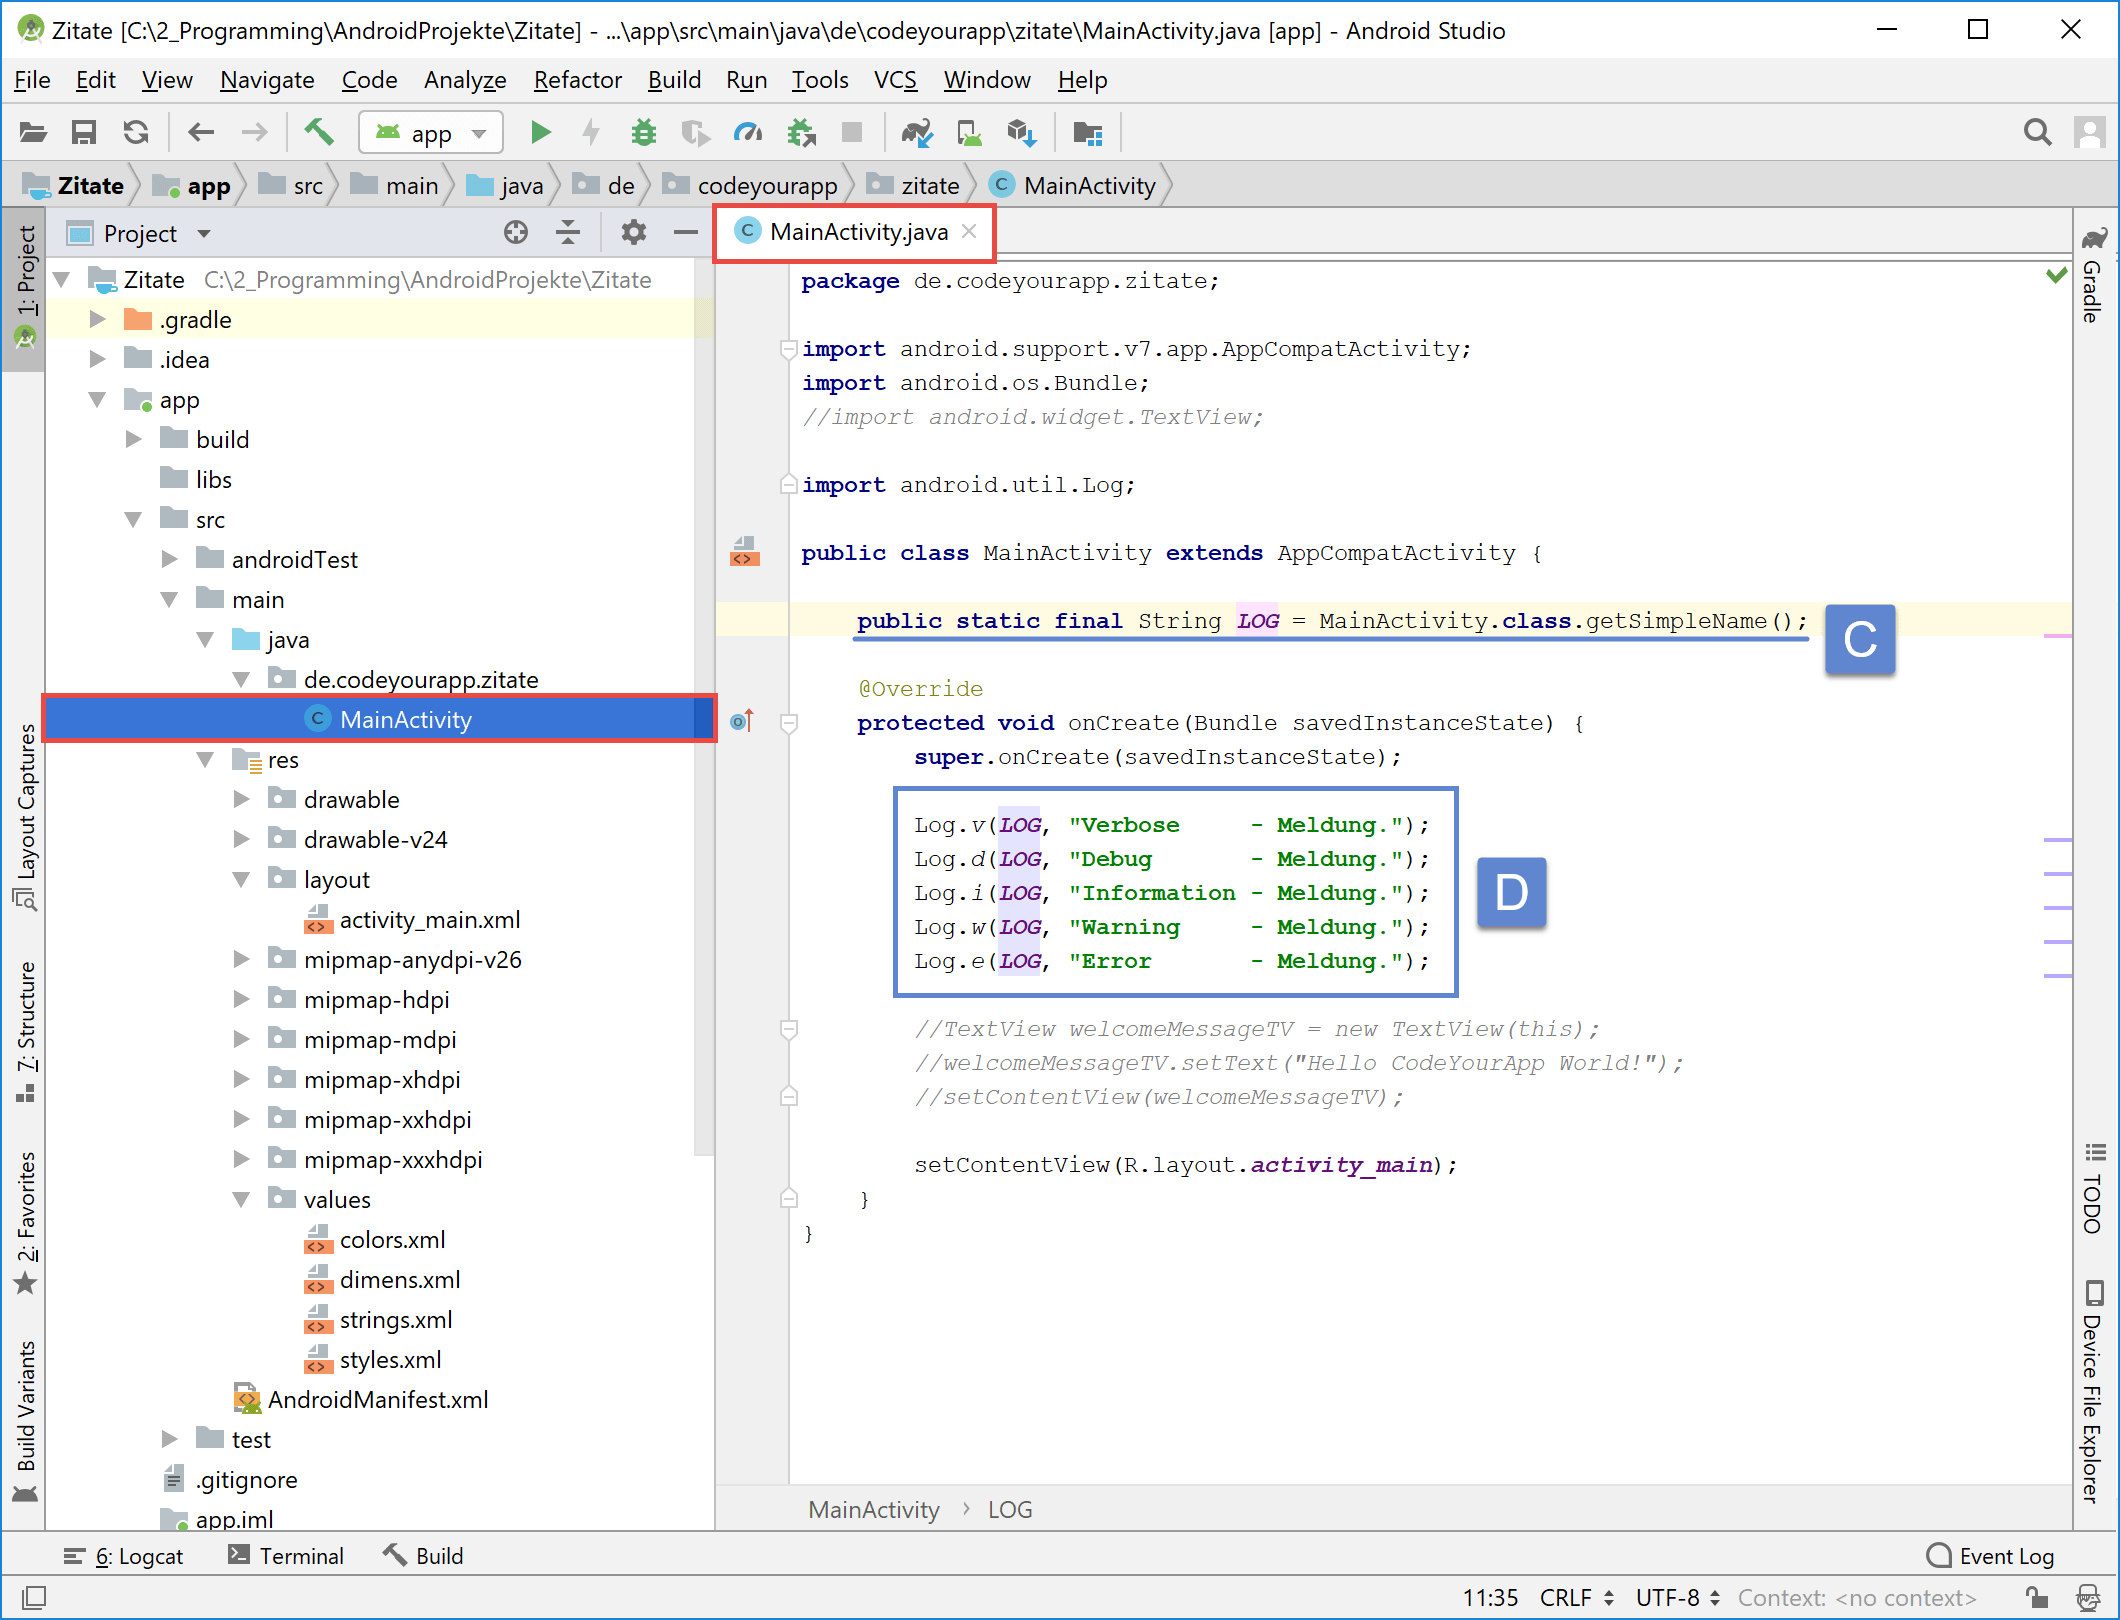Screen dimensions: 2120x1620
Task: Click the bottom-left tool windows toggle icon
Action: pyautogui.click(x=33, y=1597)
